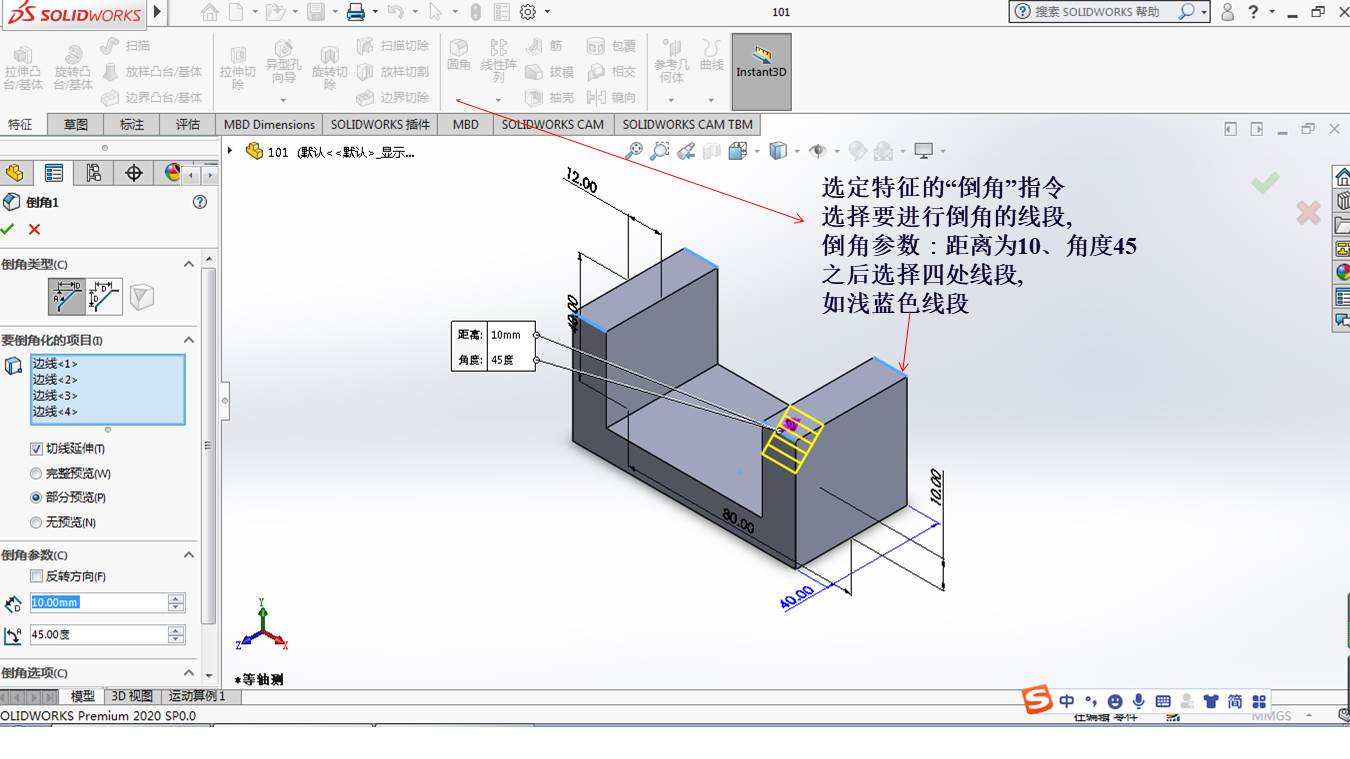This screenshot has width=1350, height=759.
Task: Click the chamfer distance 10.00mm field
Action: [98, 602]
